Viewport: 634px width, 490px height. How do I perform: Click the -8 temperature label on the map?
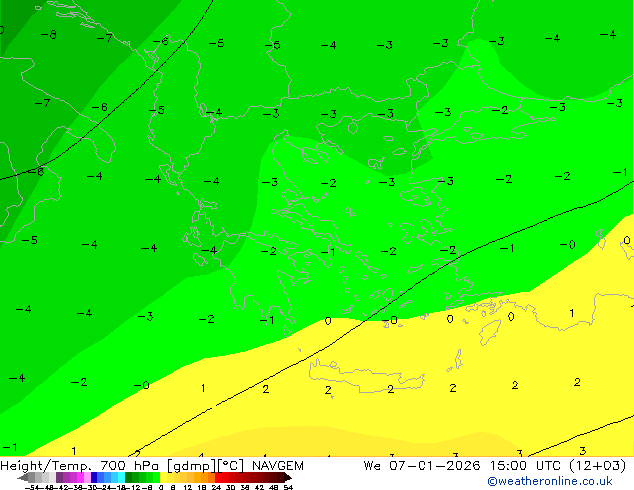(x=49, y=35)
